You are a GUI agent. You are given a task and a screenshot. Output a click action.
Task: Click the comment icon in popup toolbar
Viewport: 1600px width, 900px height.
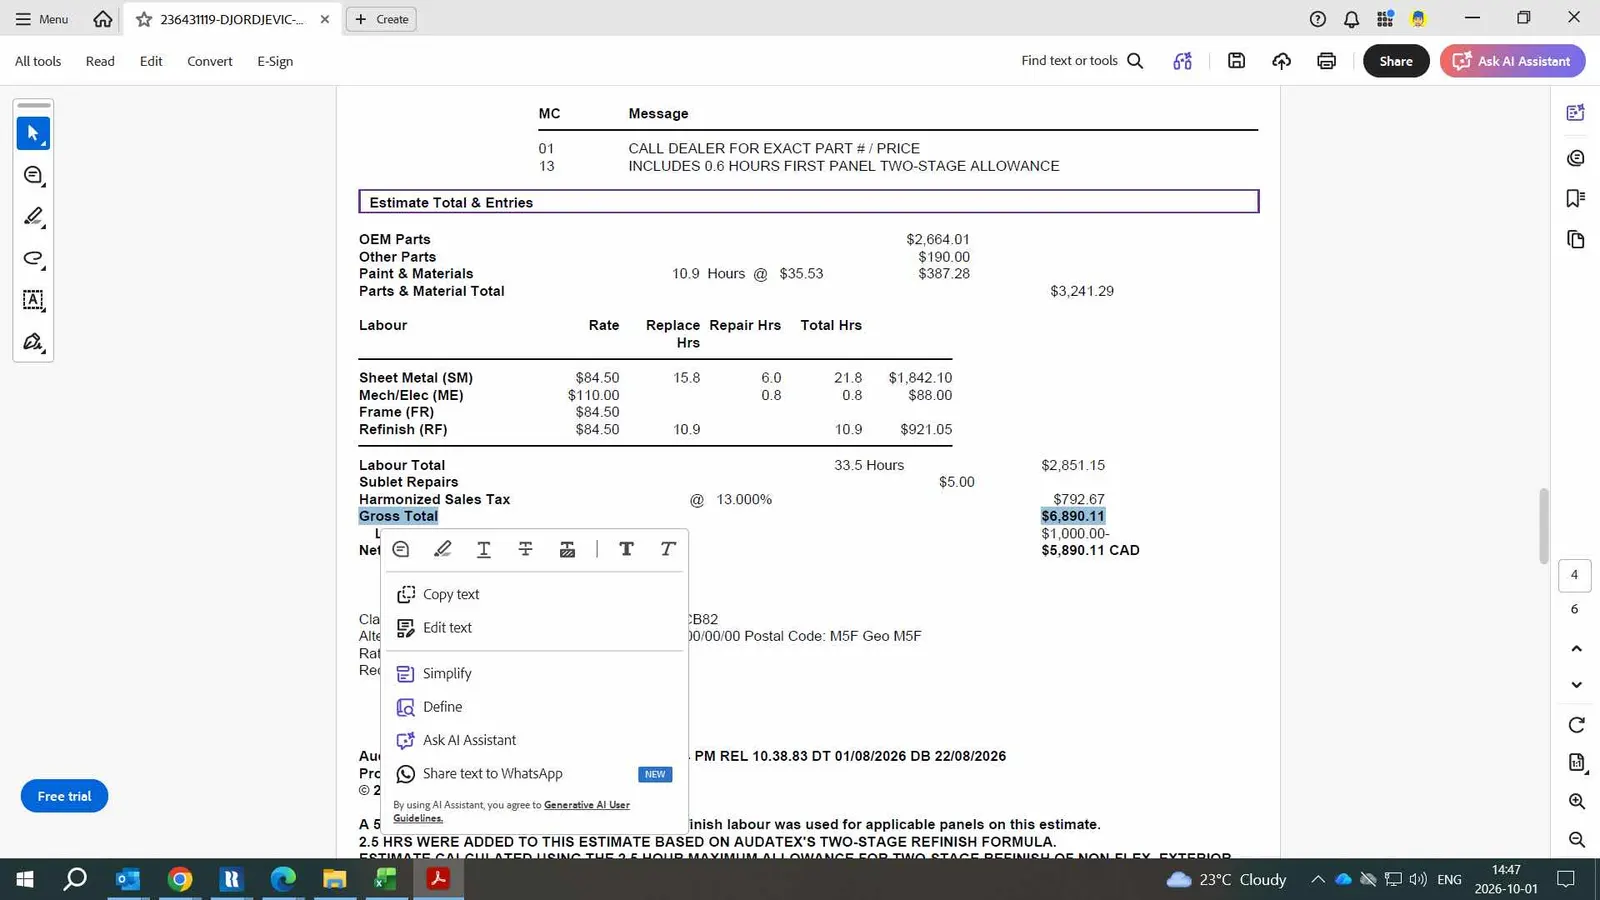[401, 549]
